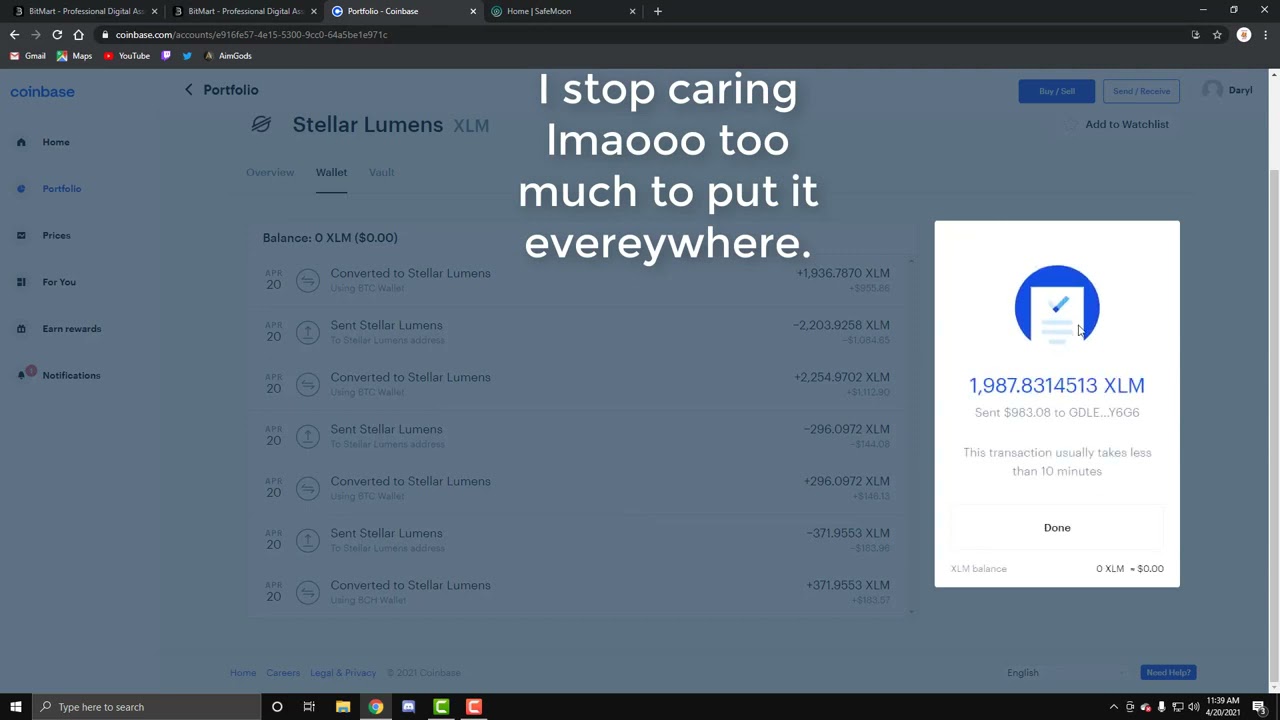Click the Need Help? button
The width and height of the screenshot is (1280, 720).
pos(1168,673)
